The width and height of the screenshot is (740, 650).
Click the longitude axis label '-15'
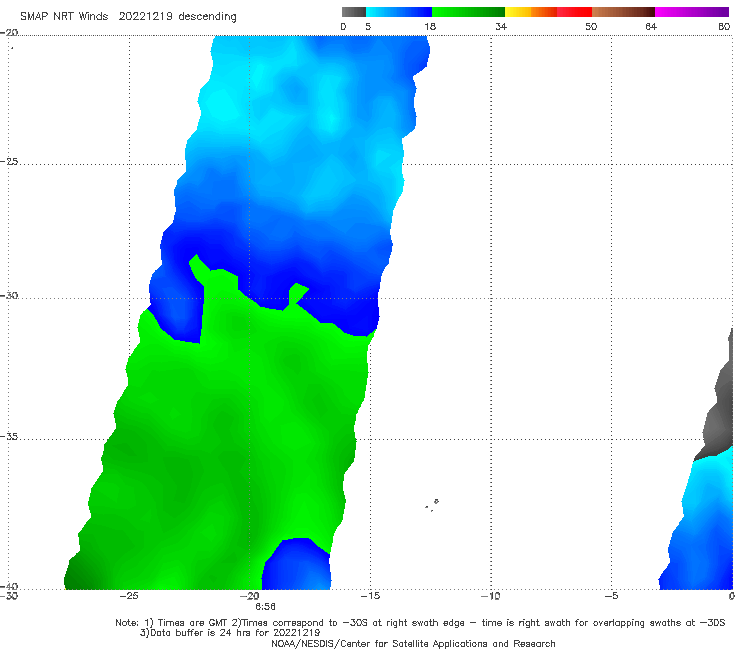coord(370,596)
